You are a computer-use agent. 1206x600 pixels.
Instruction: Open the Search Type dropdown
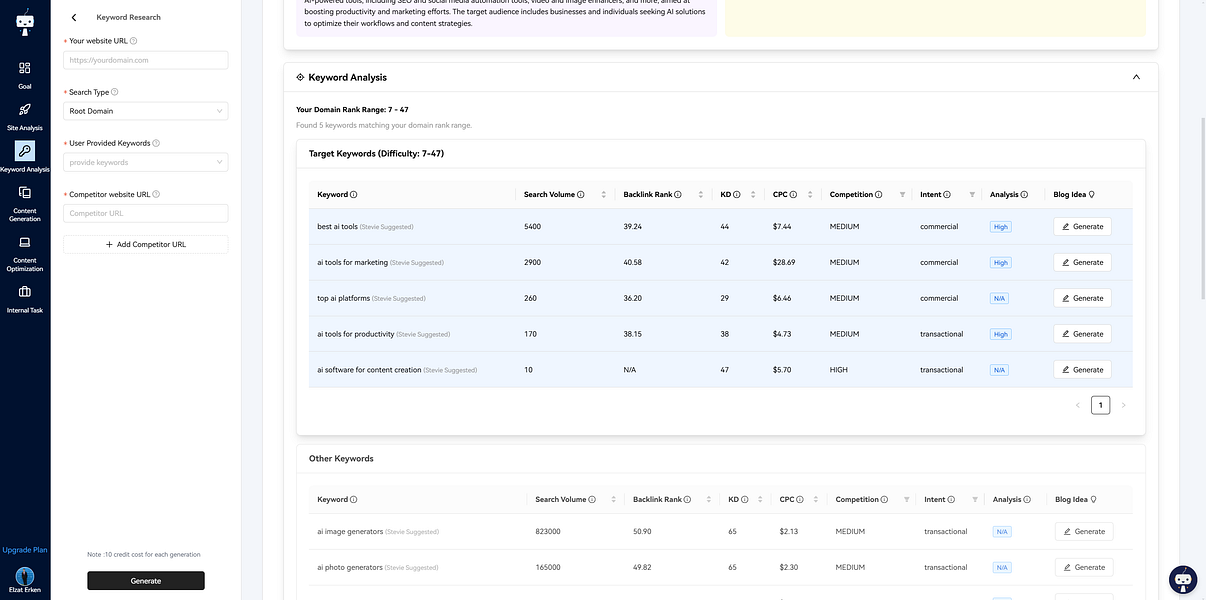coord(145,111)
